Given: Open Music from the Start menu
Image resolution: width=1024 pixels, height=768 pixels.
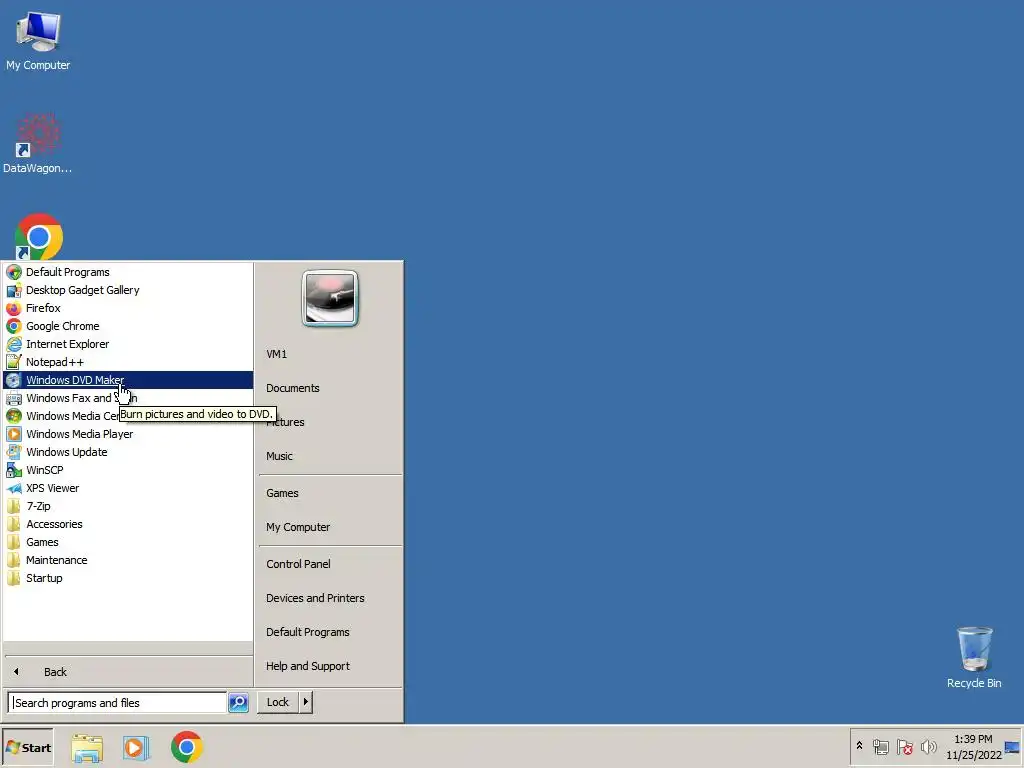Looking at the screenshot, I should tap(329, 456).
